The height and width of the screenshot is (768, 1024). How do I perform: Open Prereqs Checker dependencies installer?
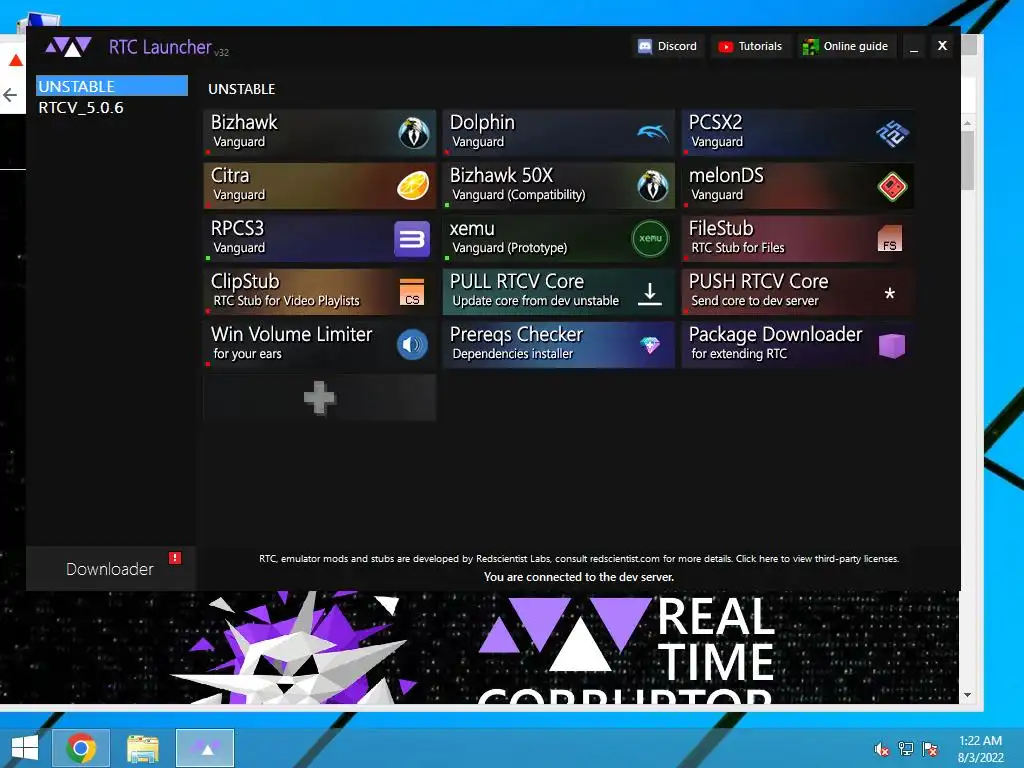[x=558, y=345]
